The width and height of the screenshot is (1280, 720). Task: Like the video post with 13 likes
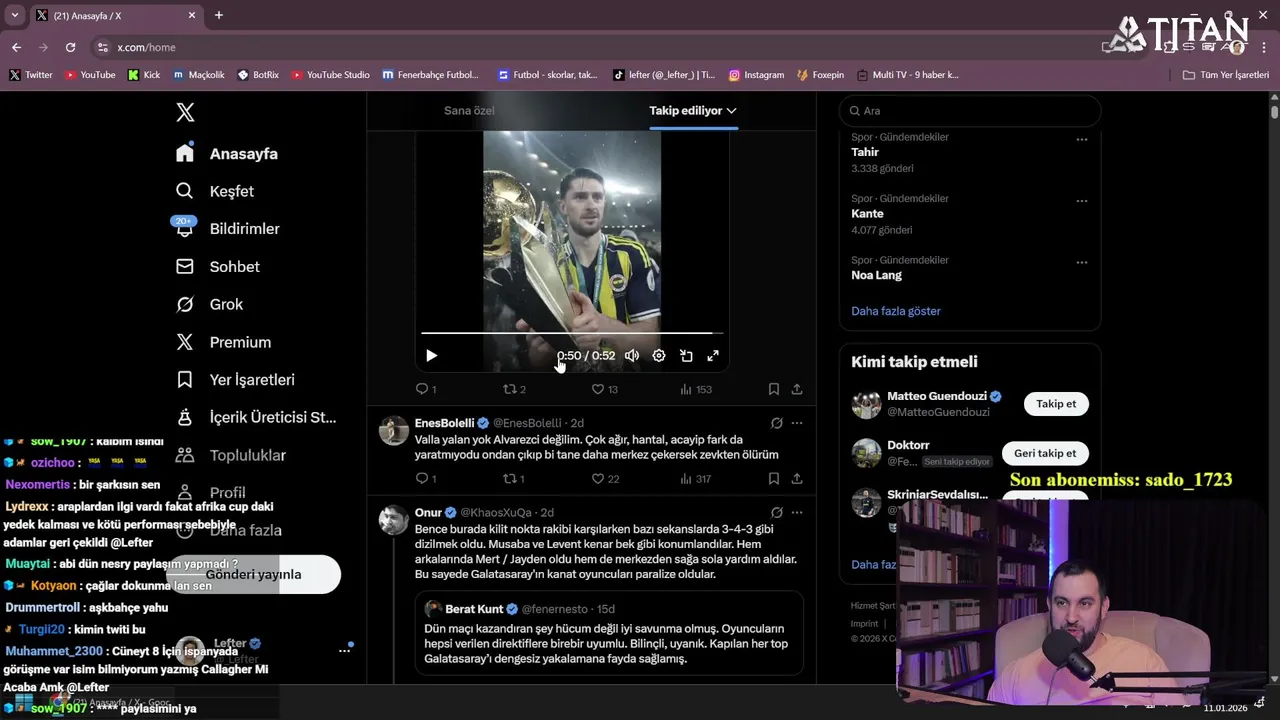pyautogui.click(x=604, y=389)
